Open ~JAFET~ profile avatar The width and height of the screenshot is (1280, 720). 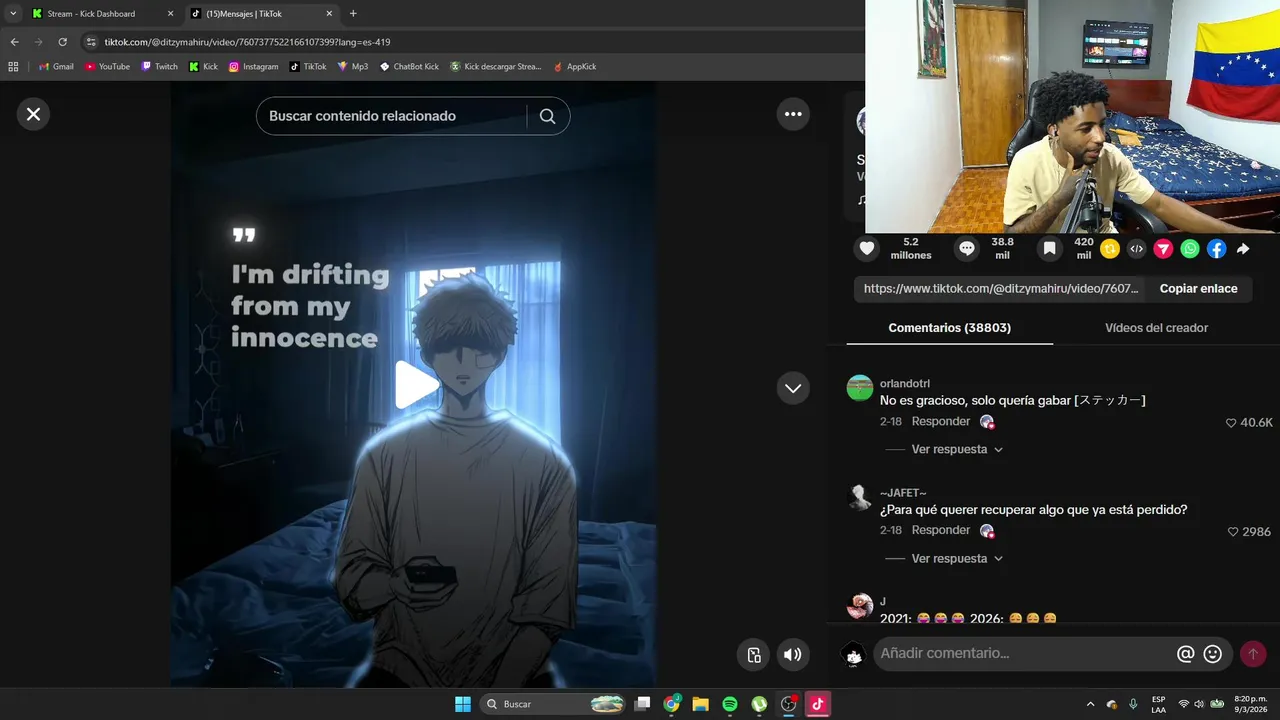pos(860,497)
